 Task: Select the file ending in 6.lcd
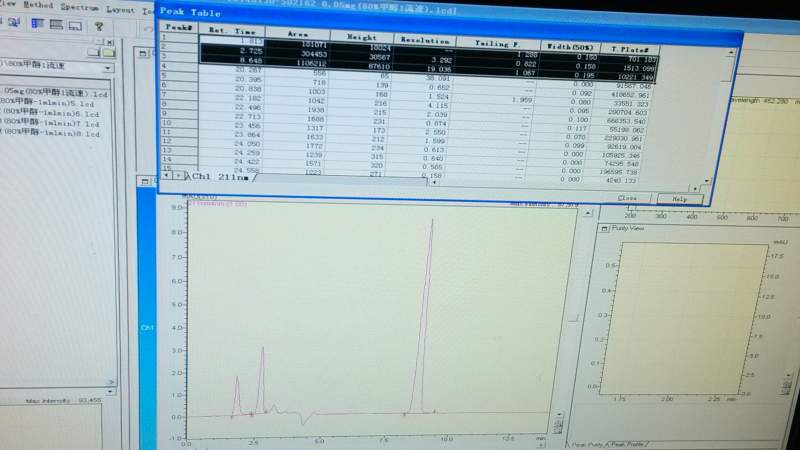50,113
